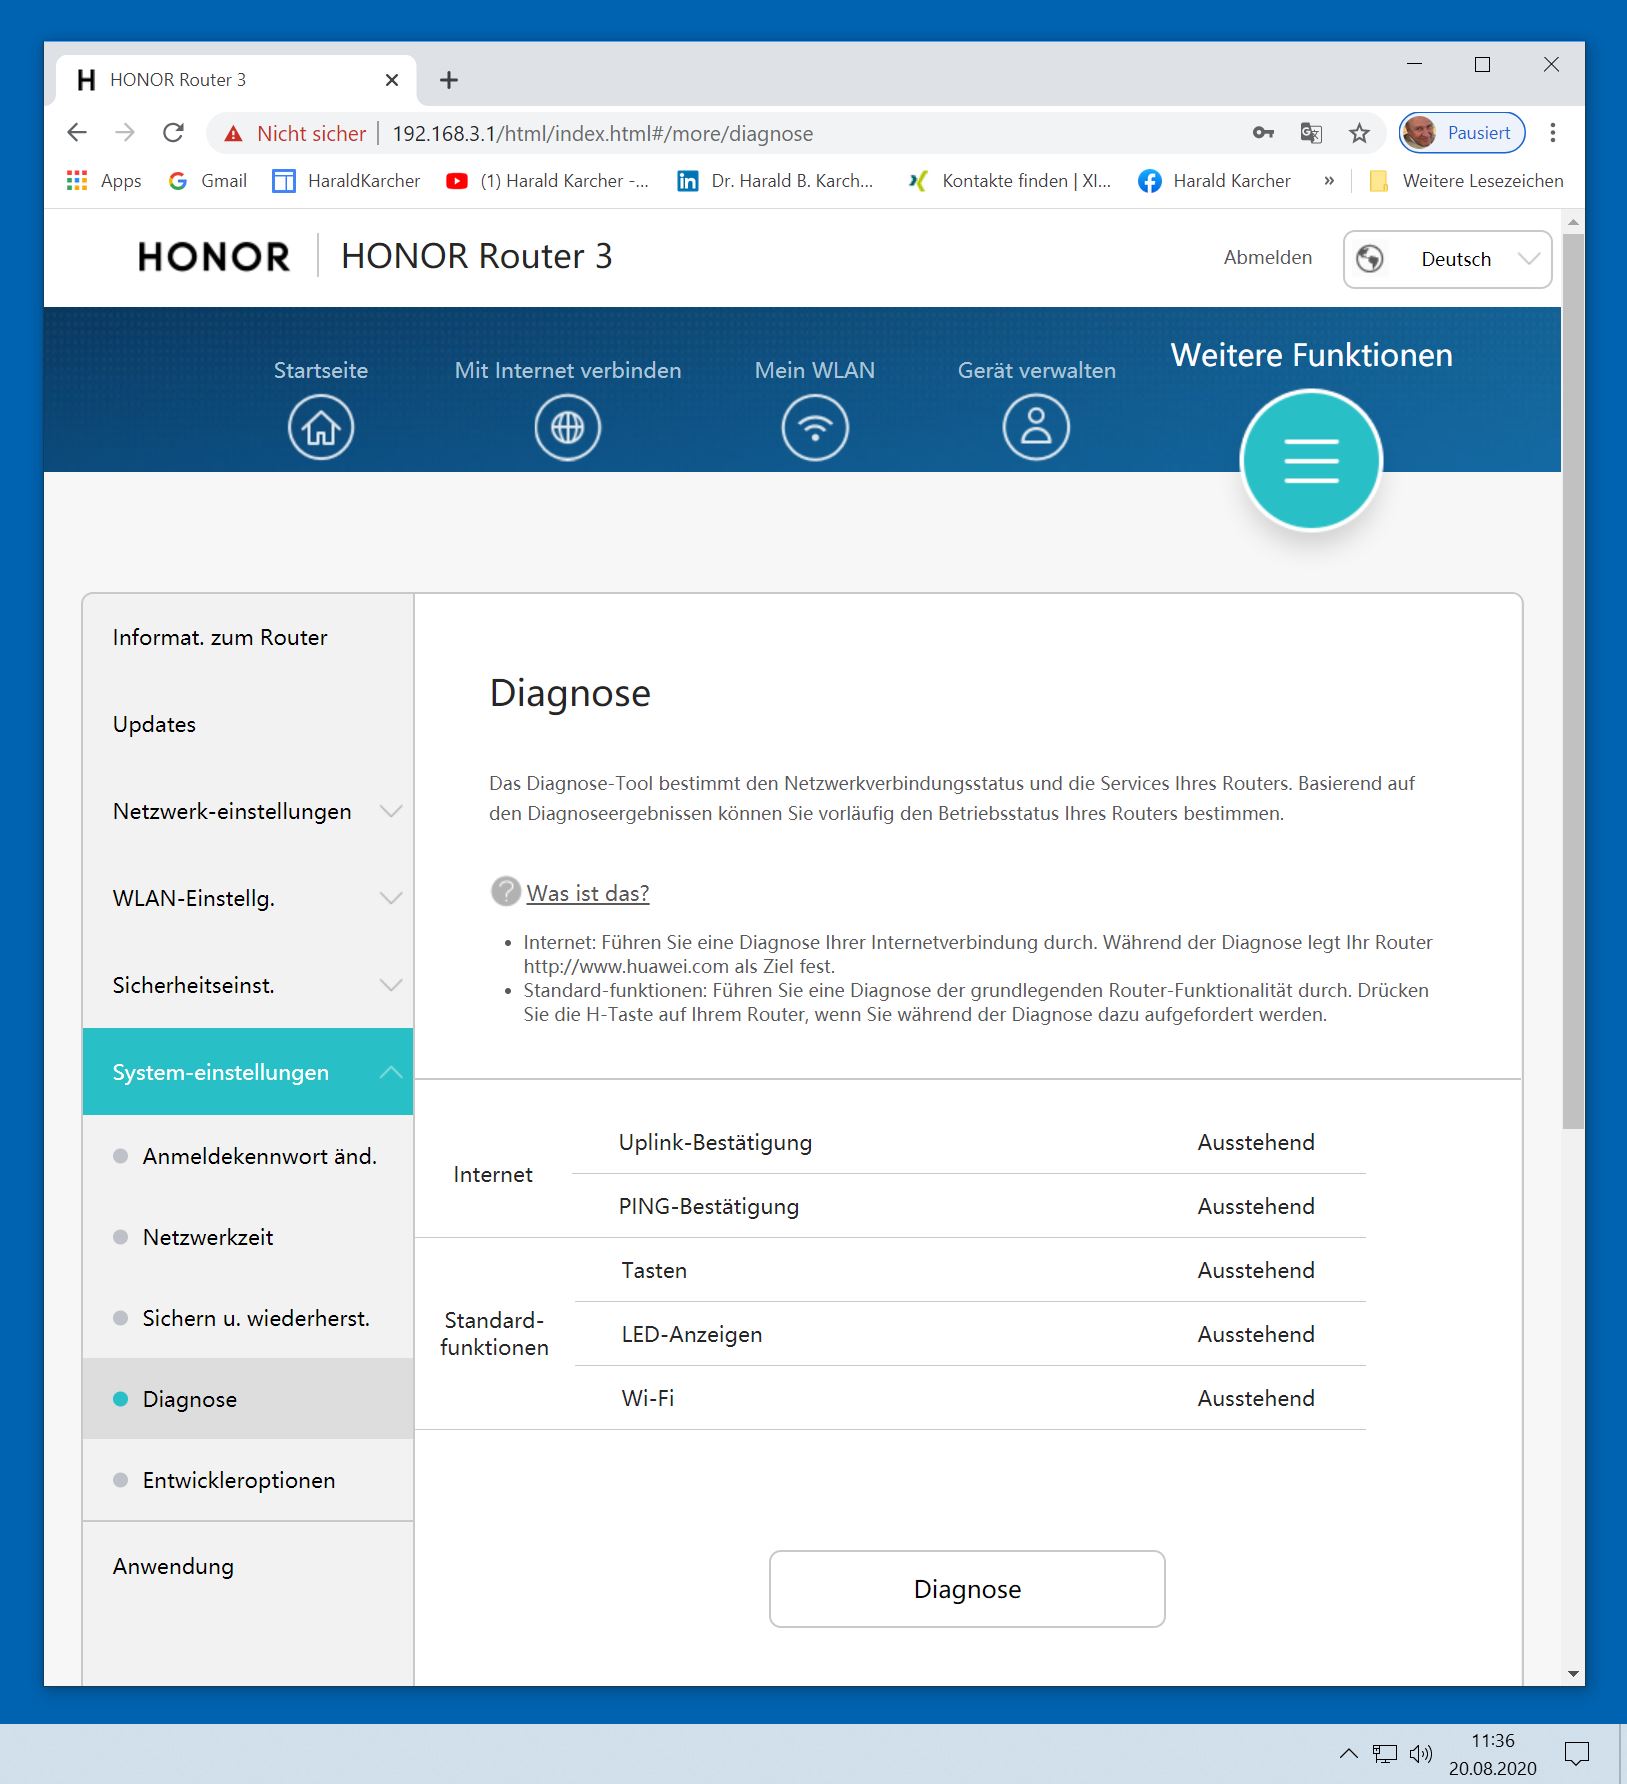
Task: Expand the WLAN-Einstellg. section
Action: click(248, 898)
